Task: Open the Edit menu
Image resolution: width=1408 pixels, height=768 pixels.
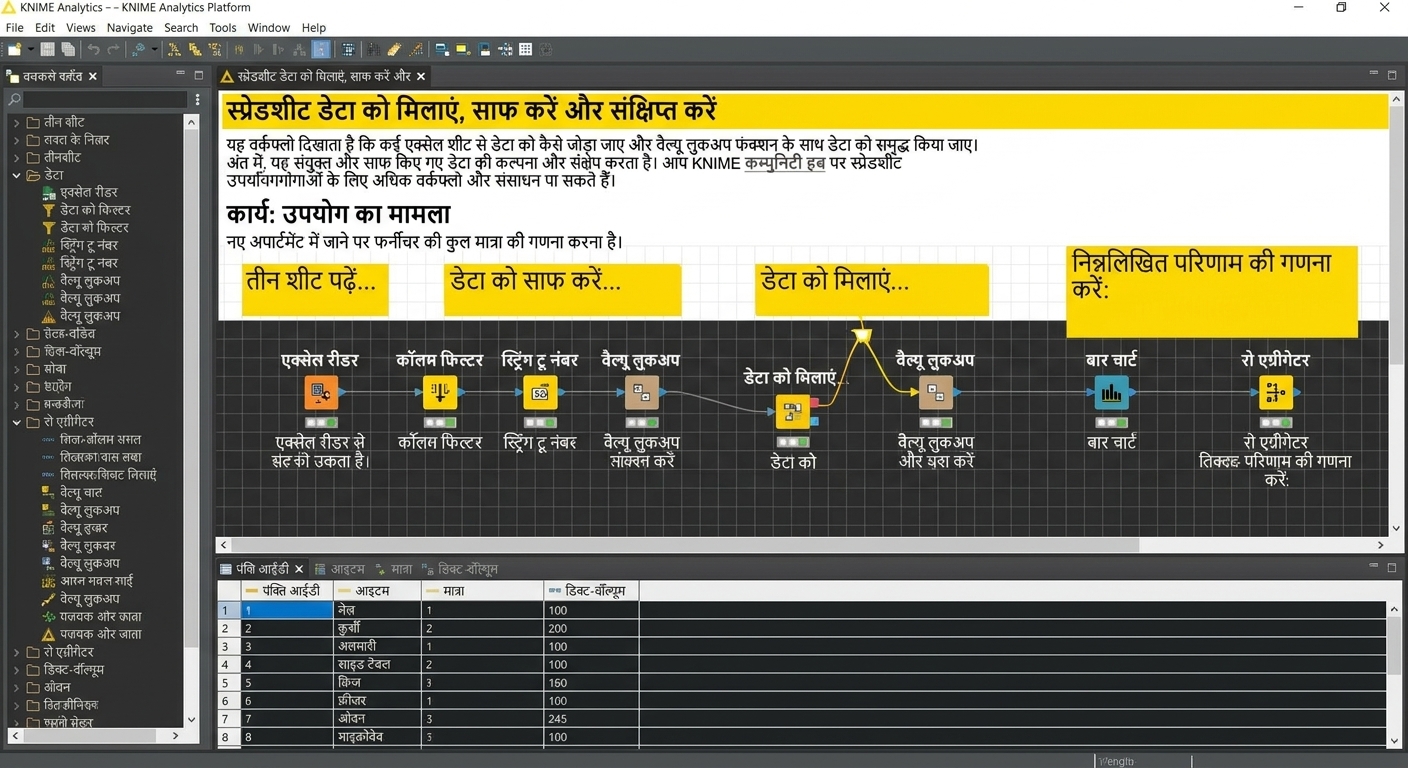Action: click(45, 28)
